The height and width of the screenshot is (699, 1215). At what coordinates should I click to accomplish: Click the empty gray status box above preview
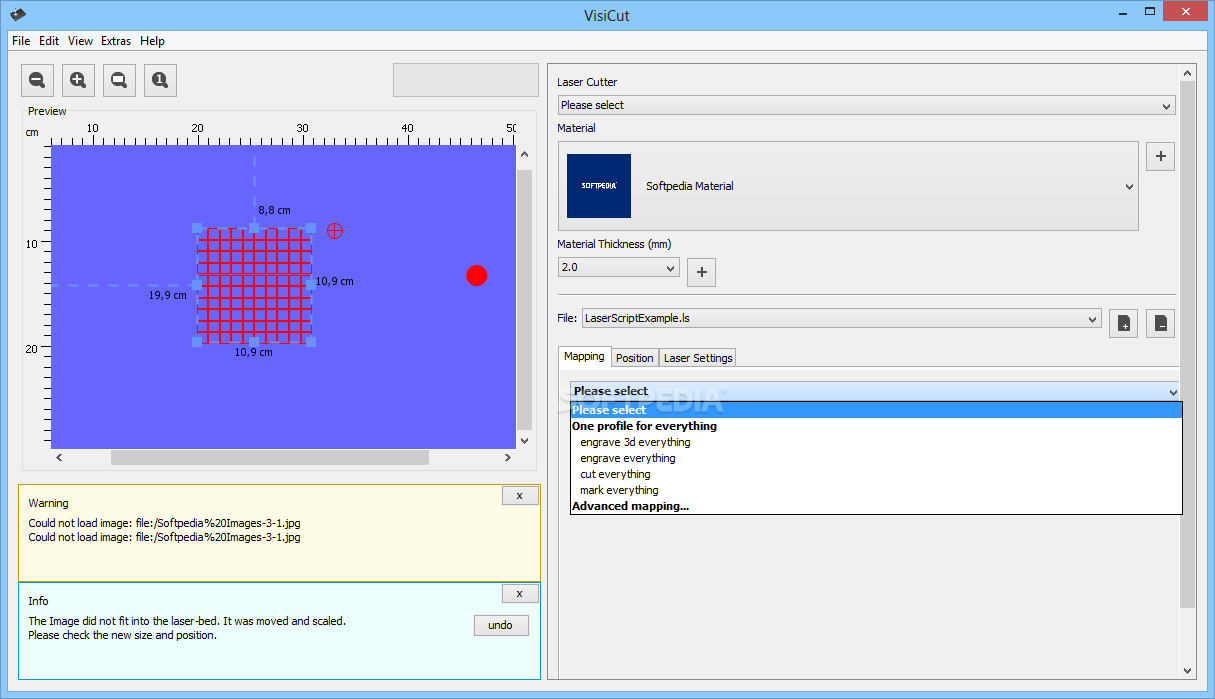(x=466, y=80)
